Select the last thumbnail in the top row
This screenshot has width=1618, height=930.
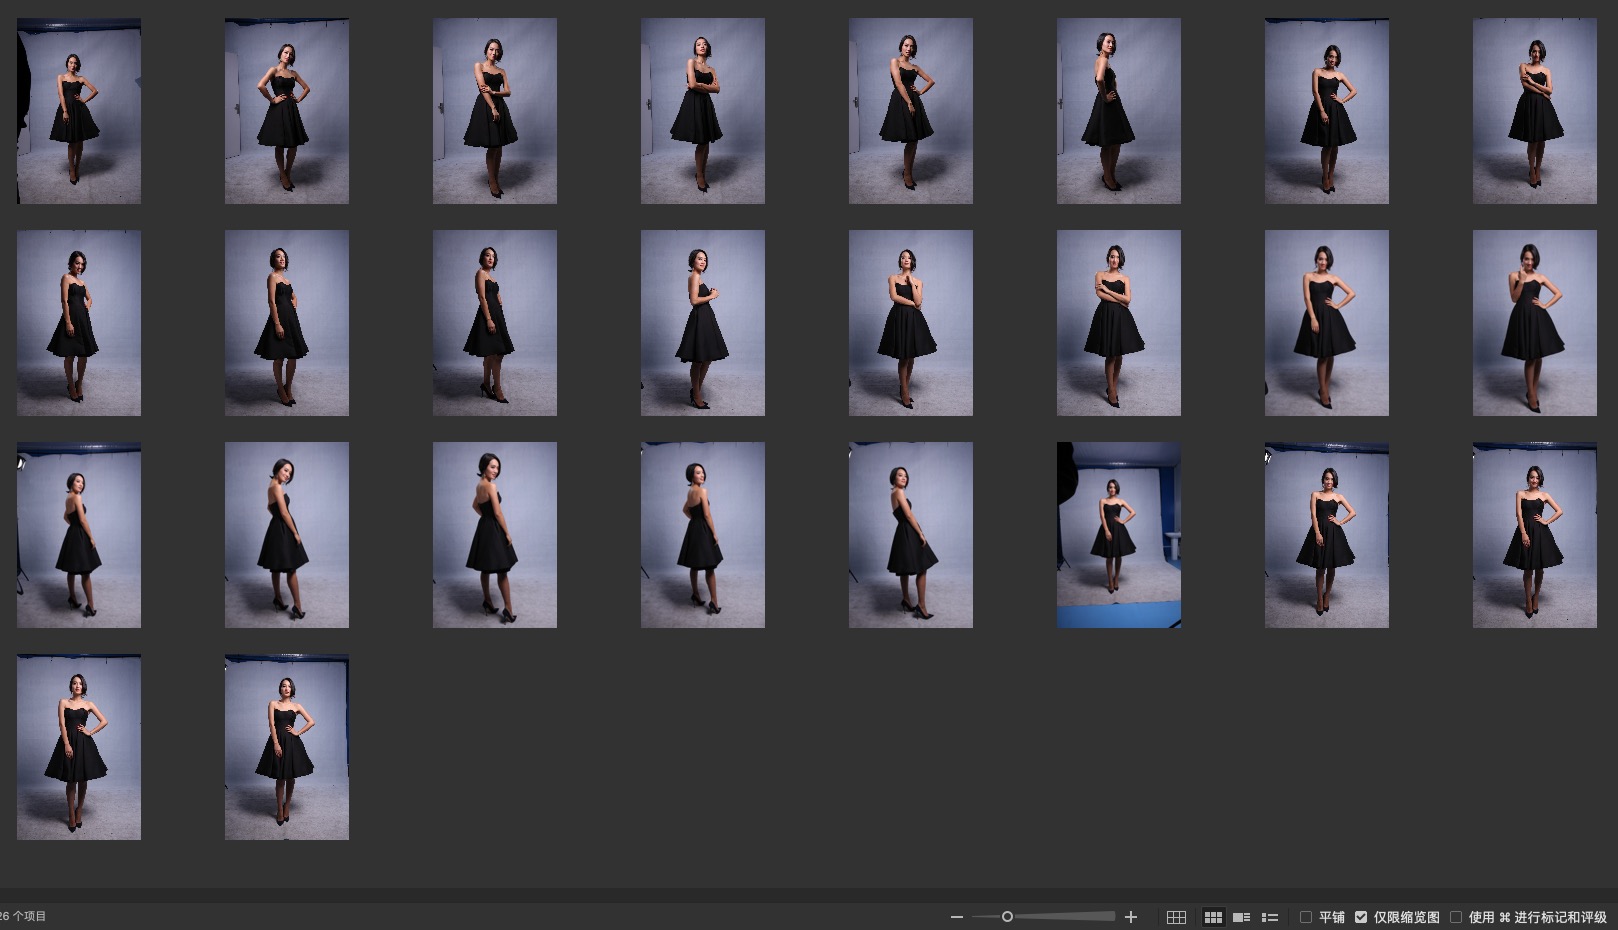point(1534,111)
